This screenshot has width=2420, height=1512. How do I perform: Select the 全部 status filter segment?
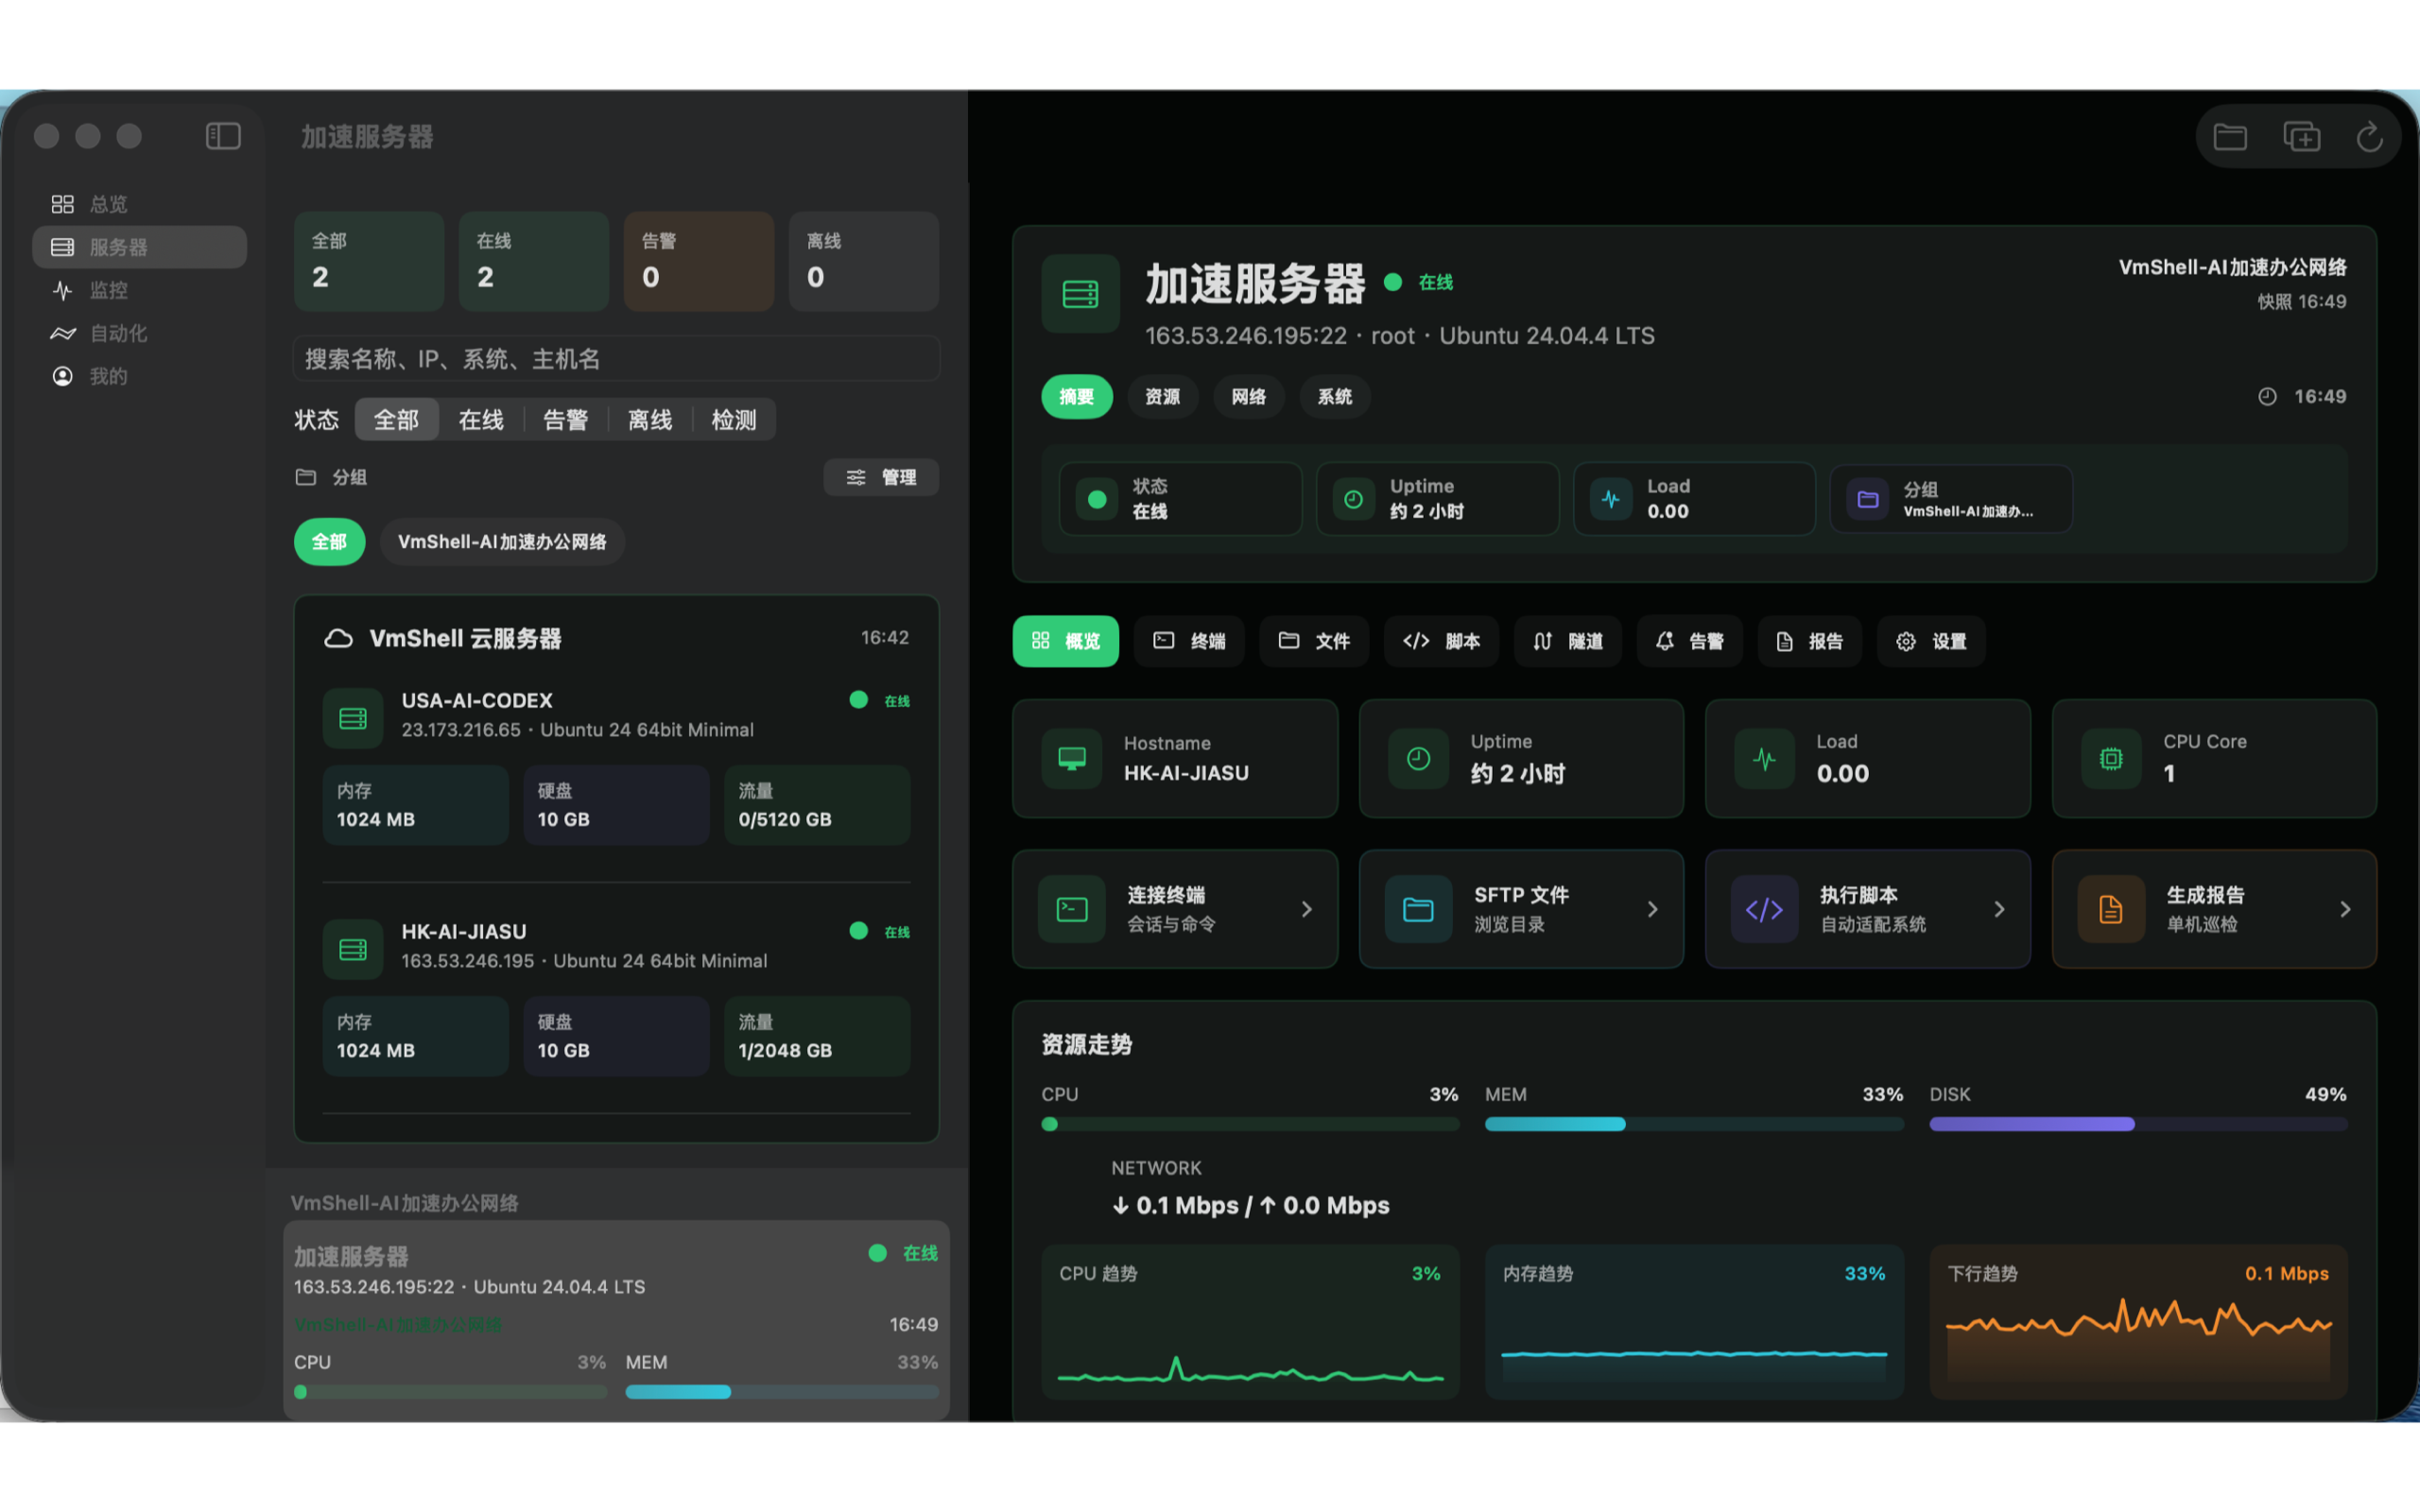pos(396,420)
